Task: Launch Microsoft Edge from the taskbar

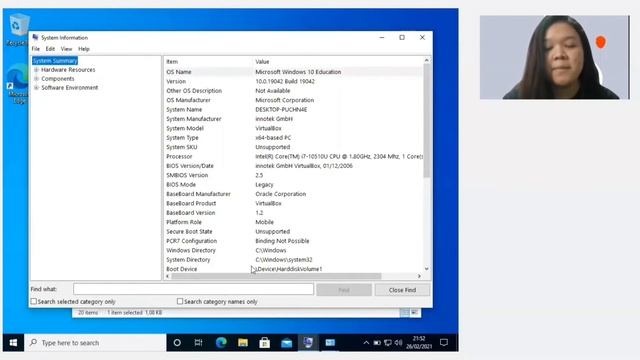Action: [x=221, y=342]
